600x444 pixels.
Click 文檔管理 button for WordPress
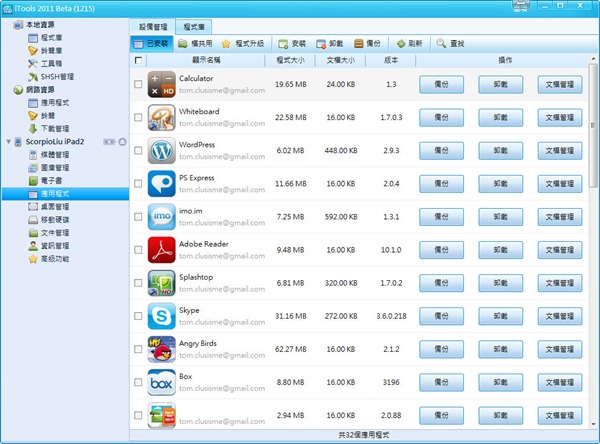[x=560, y=150]
